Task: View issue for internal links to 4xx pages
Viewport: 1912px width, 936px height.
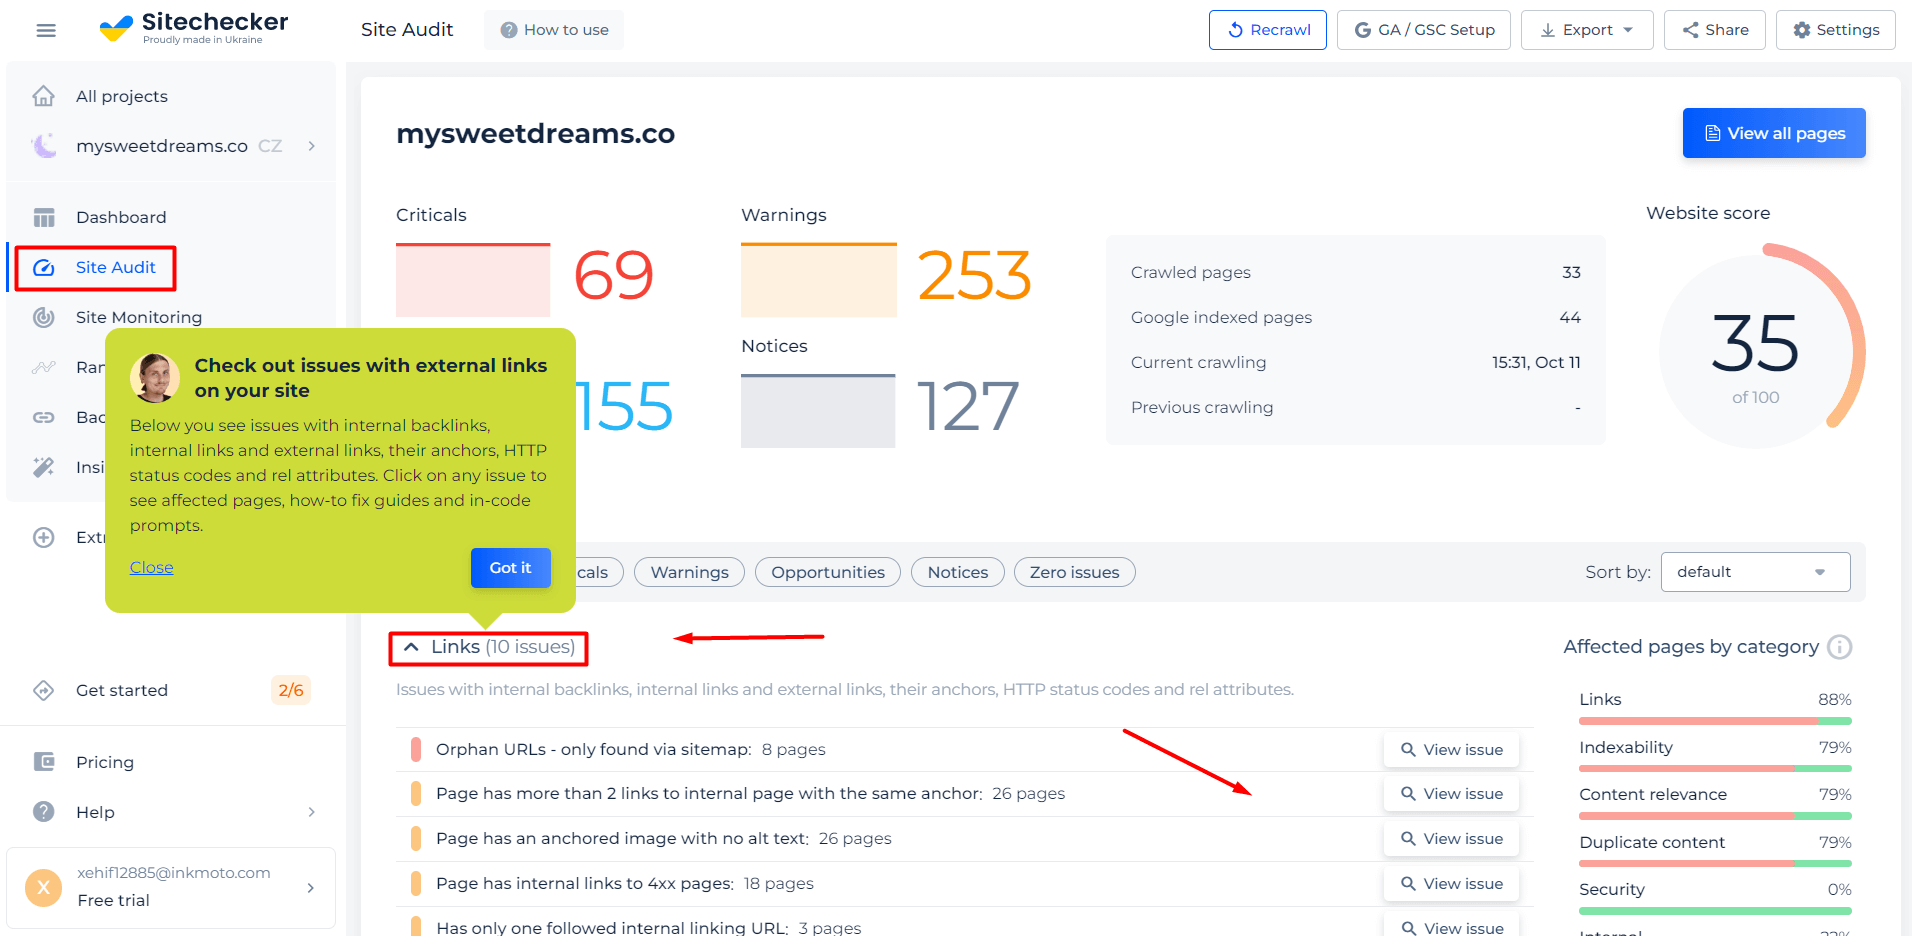Action: coord(1452,883)
